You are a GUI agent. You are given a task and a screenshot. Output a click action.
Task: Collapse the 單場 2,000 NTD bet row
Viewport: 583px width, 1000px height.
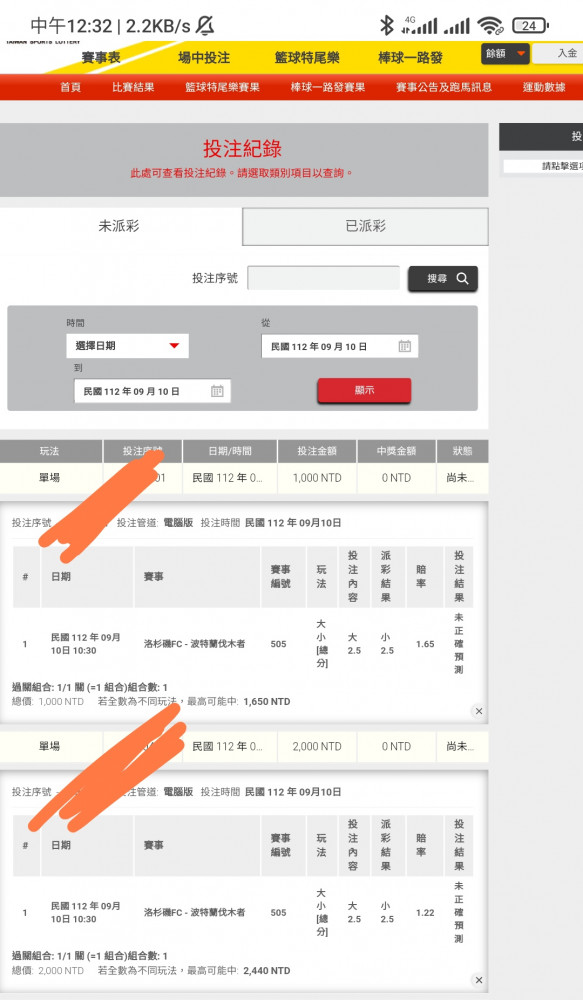click(x=244, y=746)
